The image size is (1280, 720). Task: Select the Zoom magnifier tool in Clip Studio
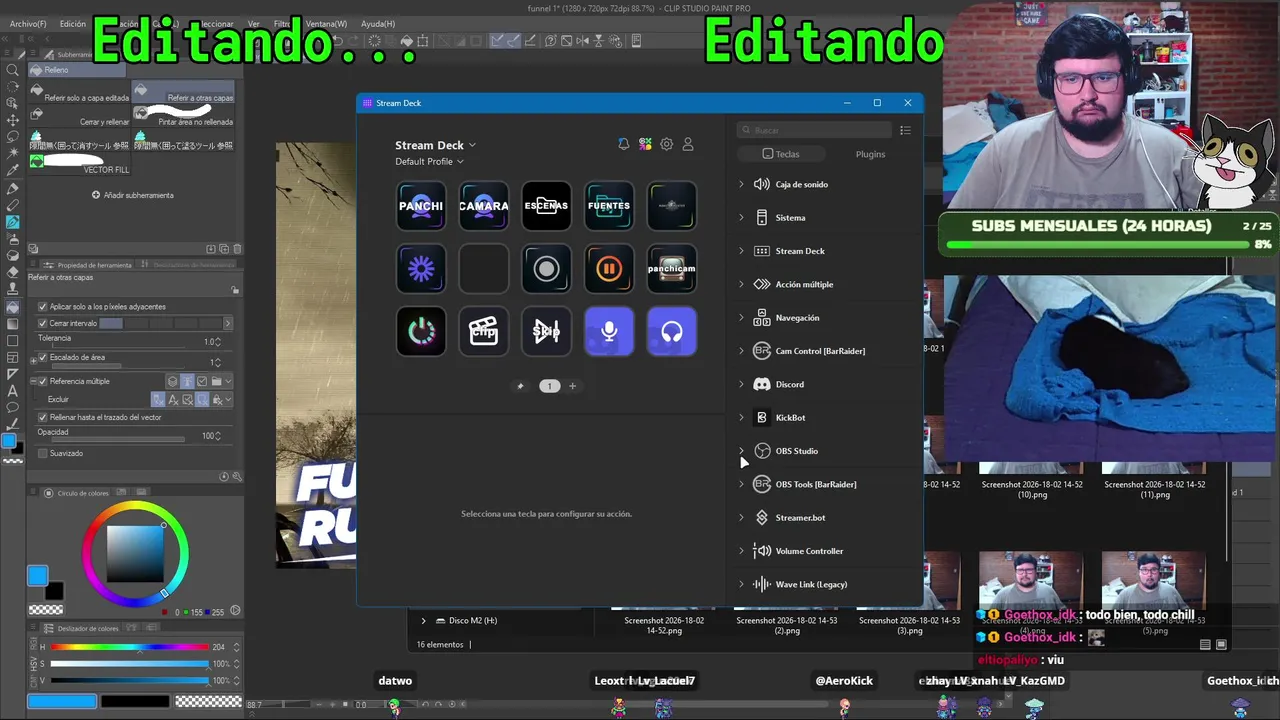[x=13, y=70]
